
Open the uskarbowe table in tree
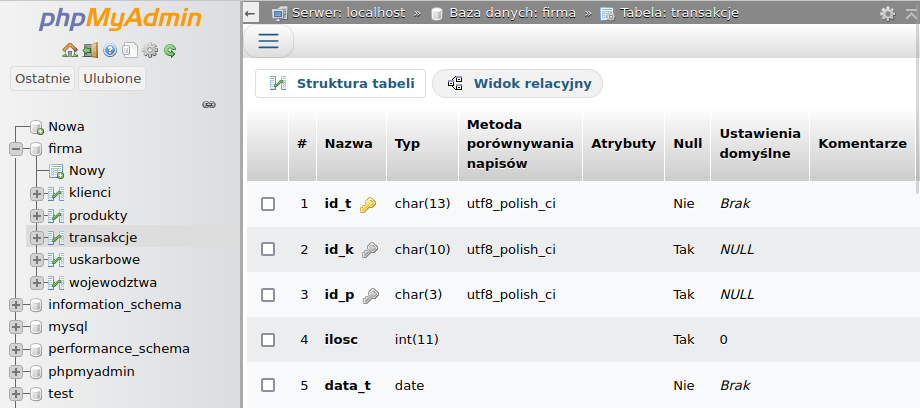point(104,260)
